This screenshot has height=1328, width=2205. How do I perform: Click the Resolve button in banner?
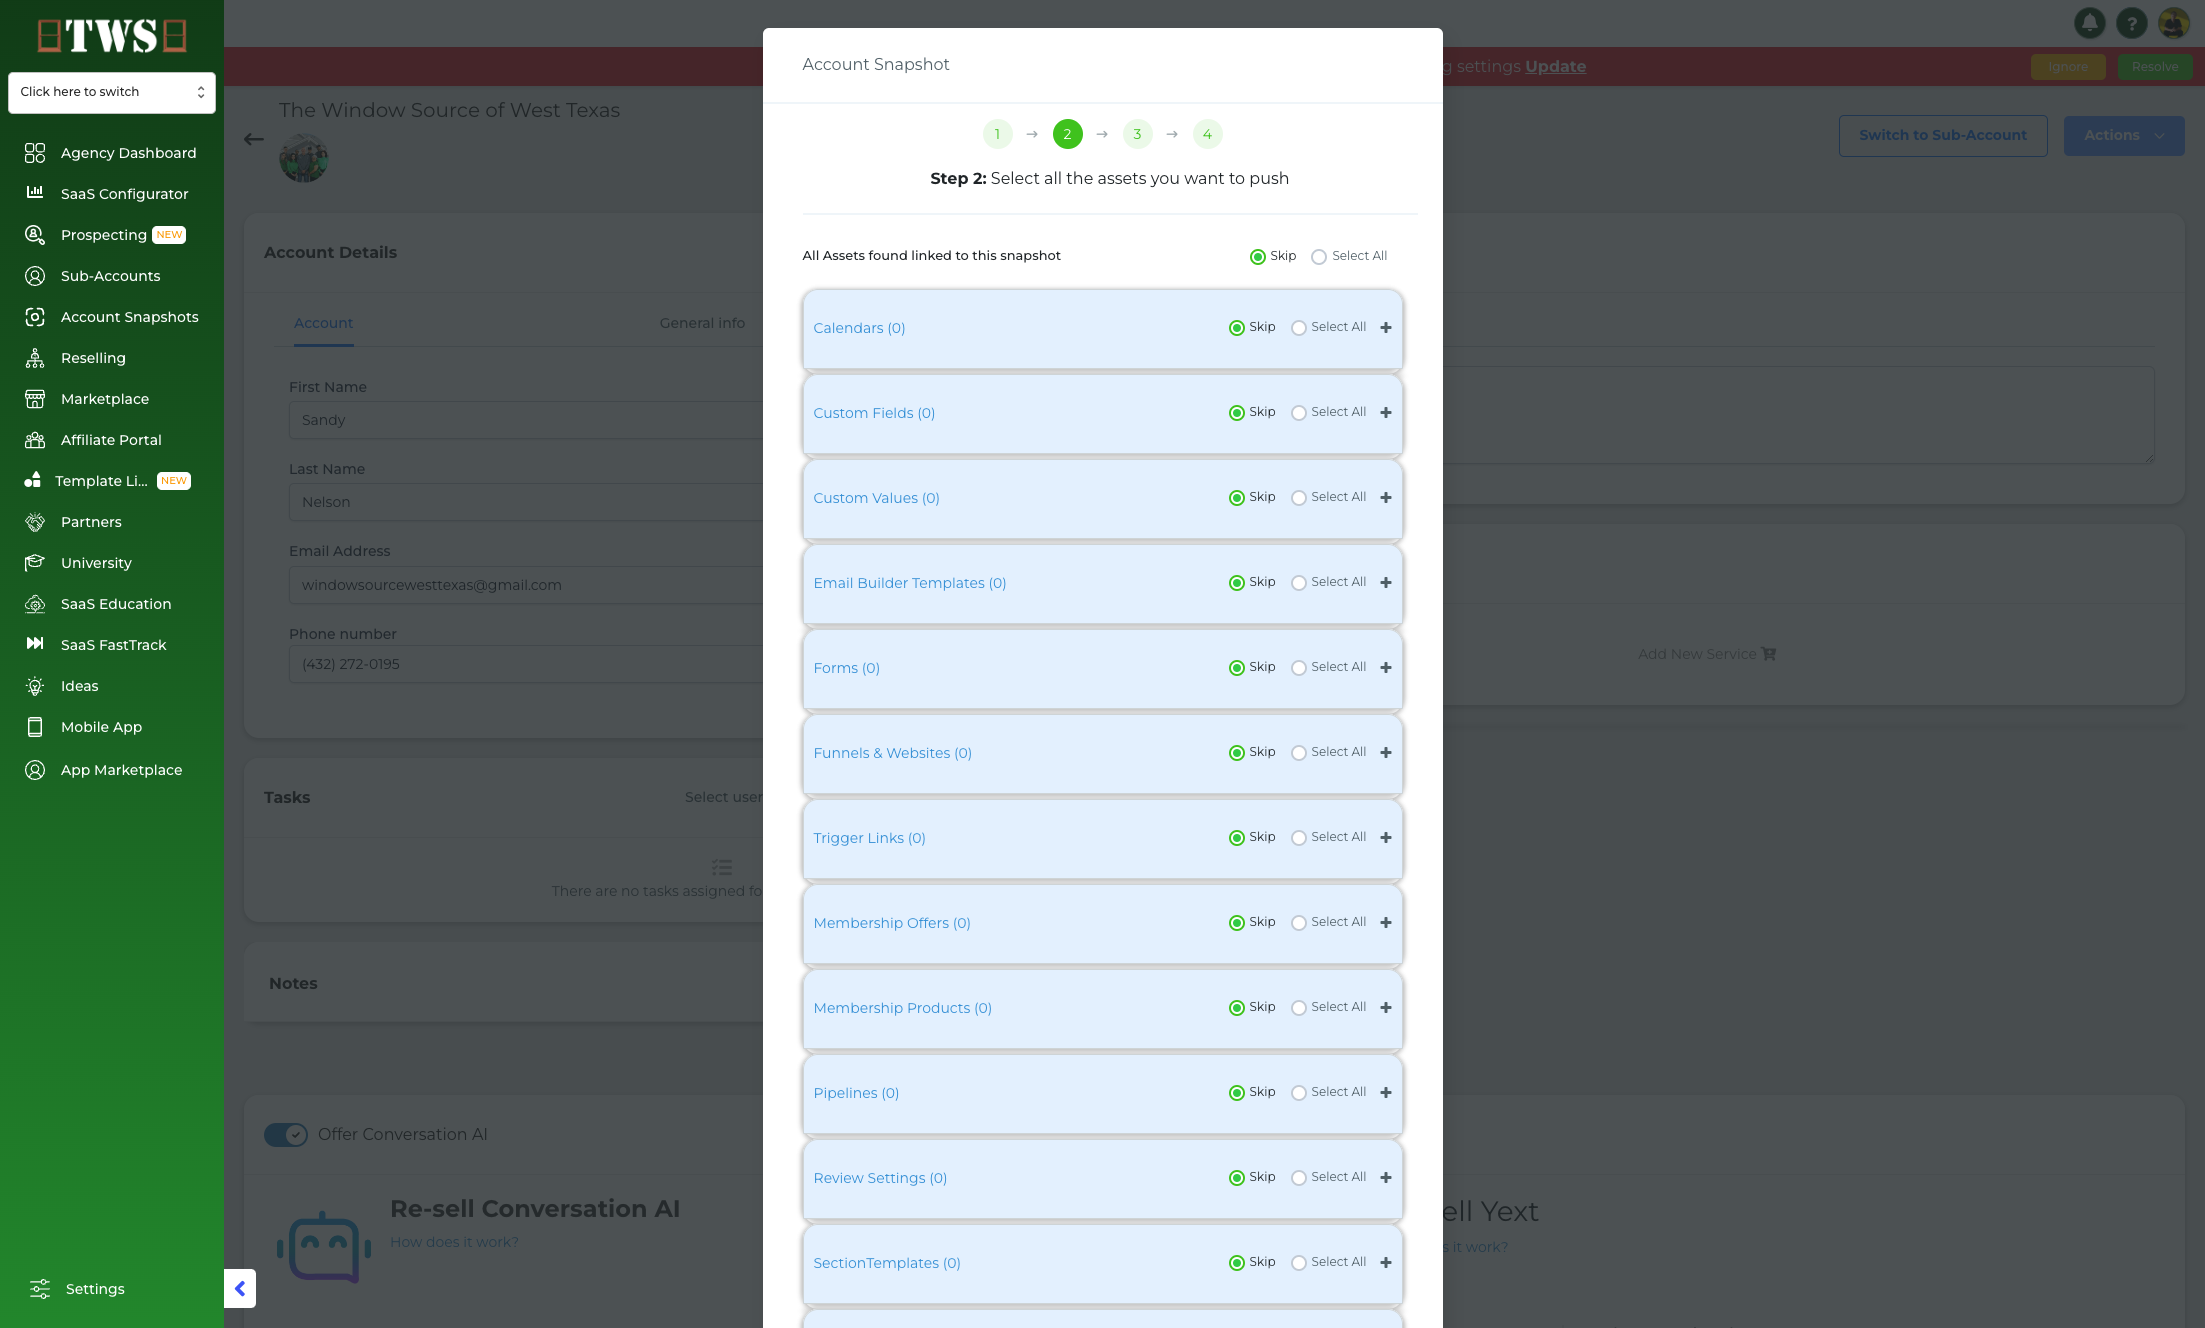click(x=2155, y=67)
